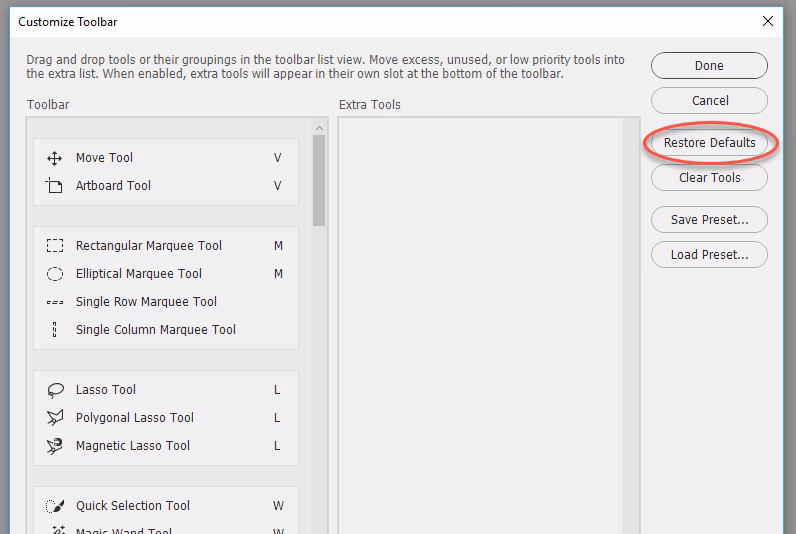Viewport: 796px width, 534px height.
Task: Choose the Polygonal Lasso Tool icon
Action: (x=55, y=418)
